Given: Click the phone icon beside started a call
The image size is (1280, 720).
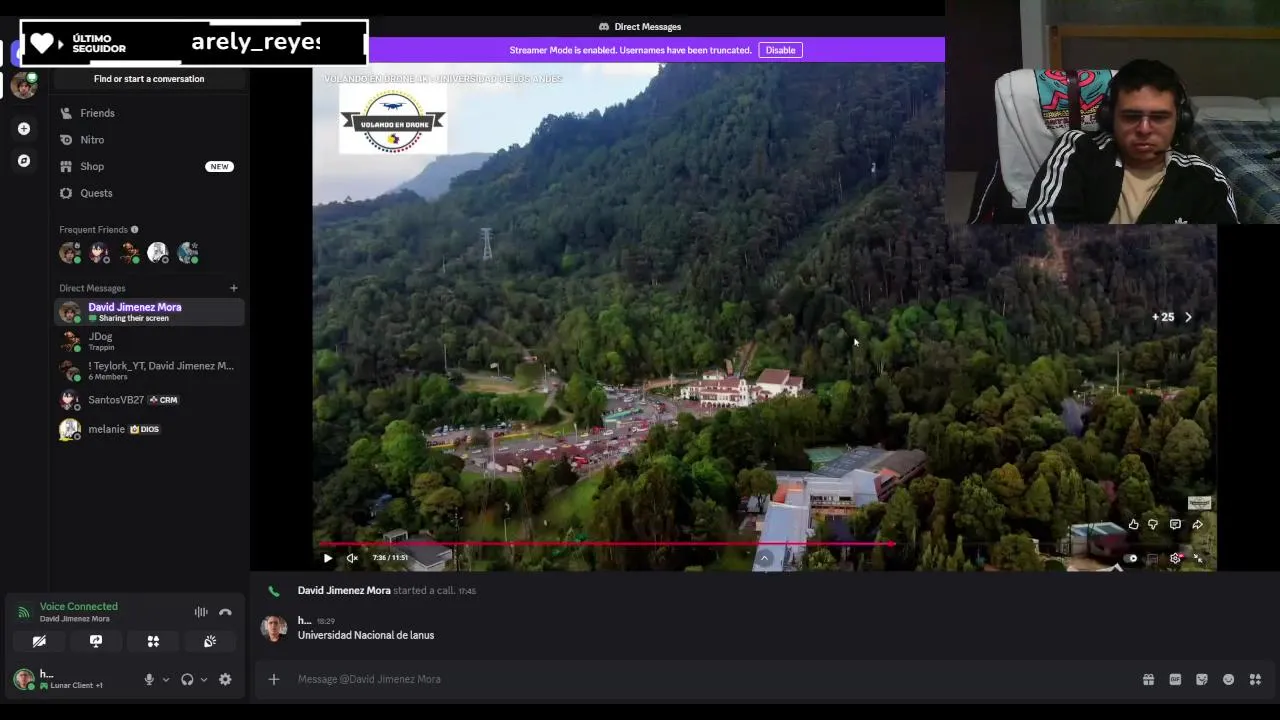Looking at the screenshot, I should (273, 591).
